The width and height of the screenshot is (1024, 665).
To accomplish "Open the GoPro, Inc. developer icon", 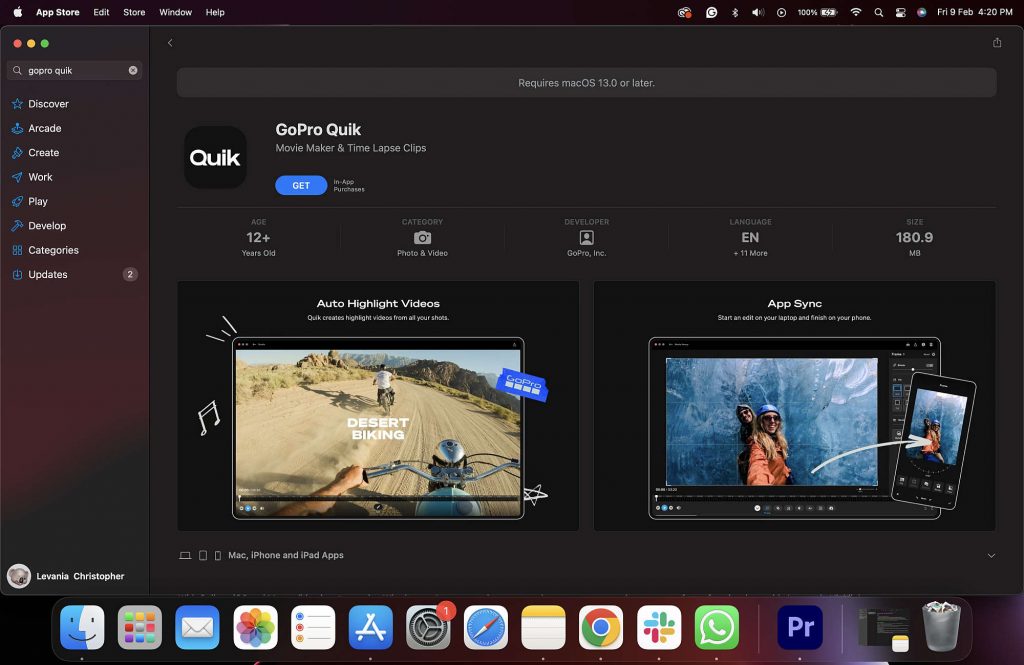I will click(x=586, y=238).
